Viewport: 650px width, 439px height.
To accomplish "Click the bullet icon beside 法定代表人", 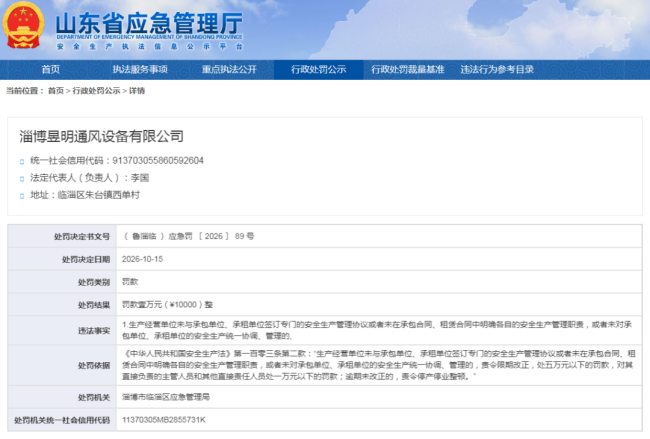I will (22, 179).
